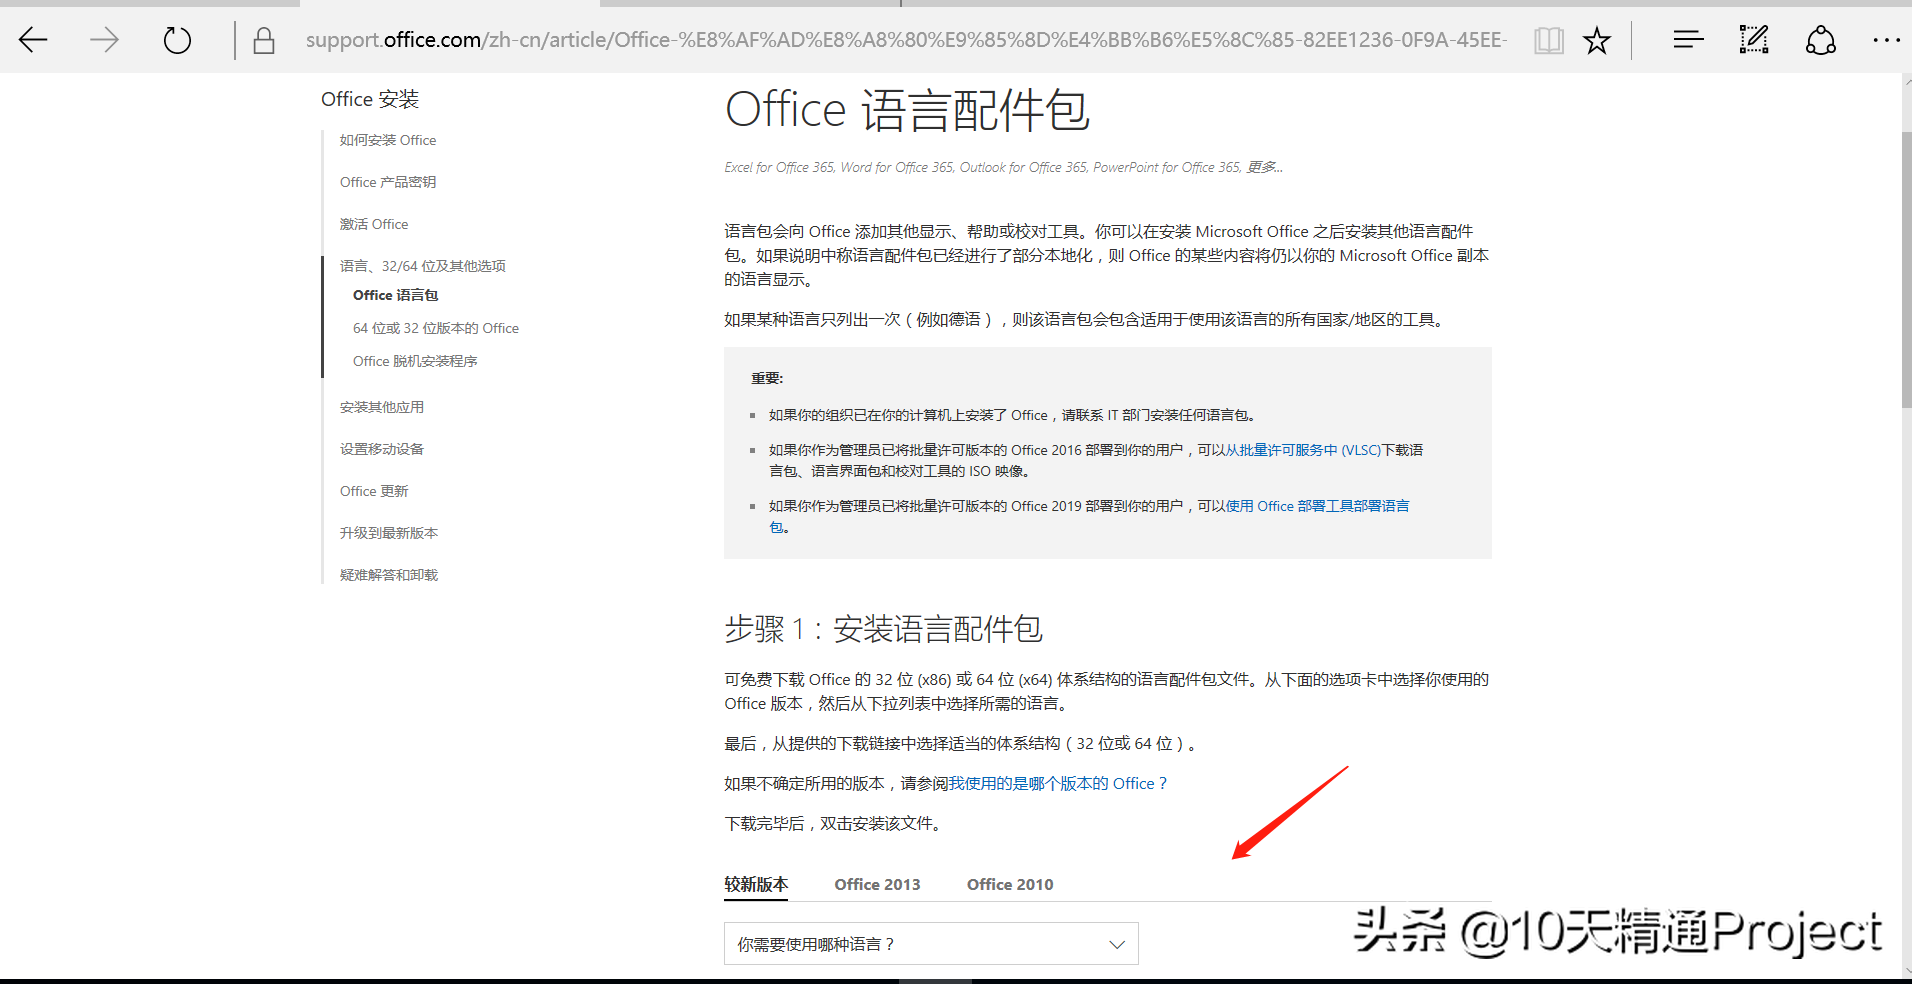Select Office 语言包 sidebar item
Screen dimensions: 1912x984
point(396,295)
